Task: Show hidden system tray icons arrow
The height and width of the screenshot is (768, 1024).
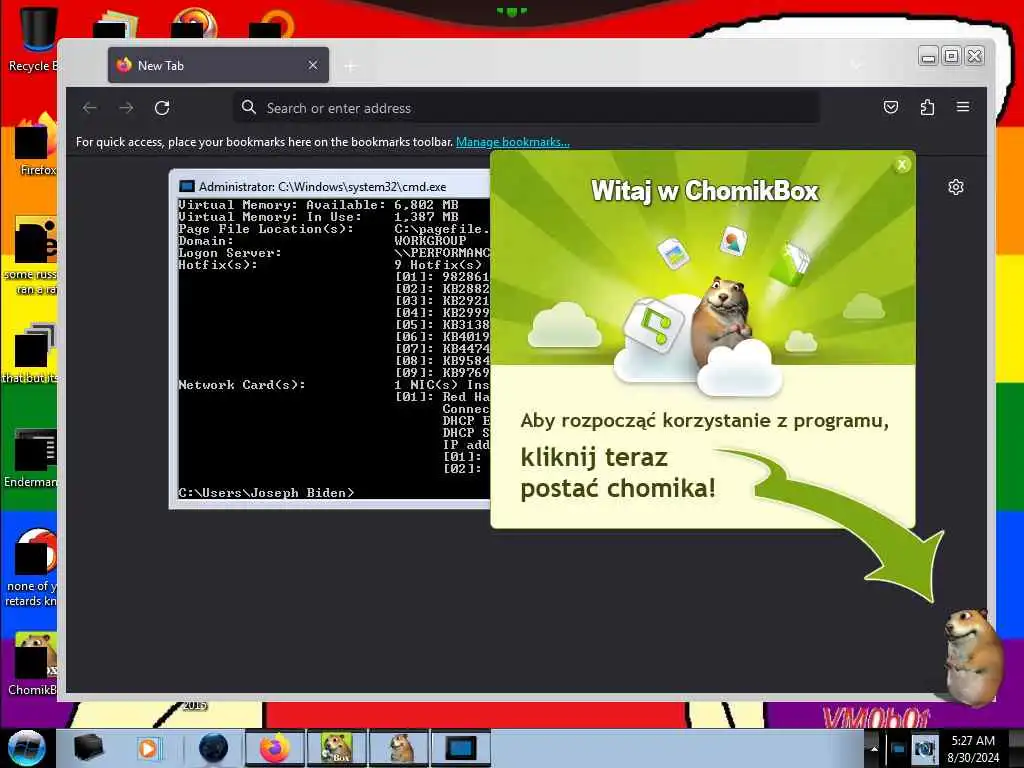Action: click(x=874, y=748)
